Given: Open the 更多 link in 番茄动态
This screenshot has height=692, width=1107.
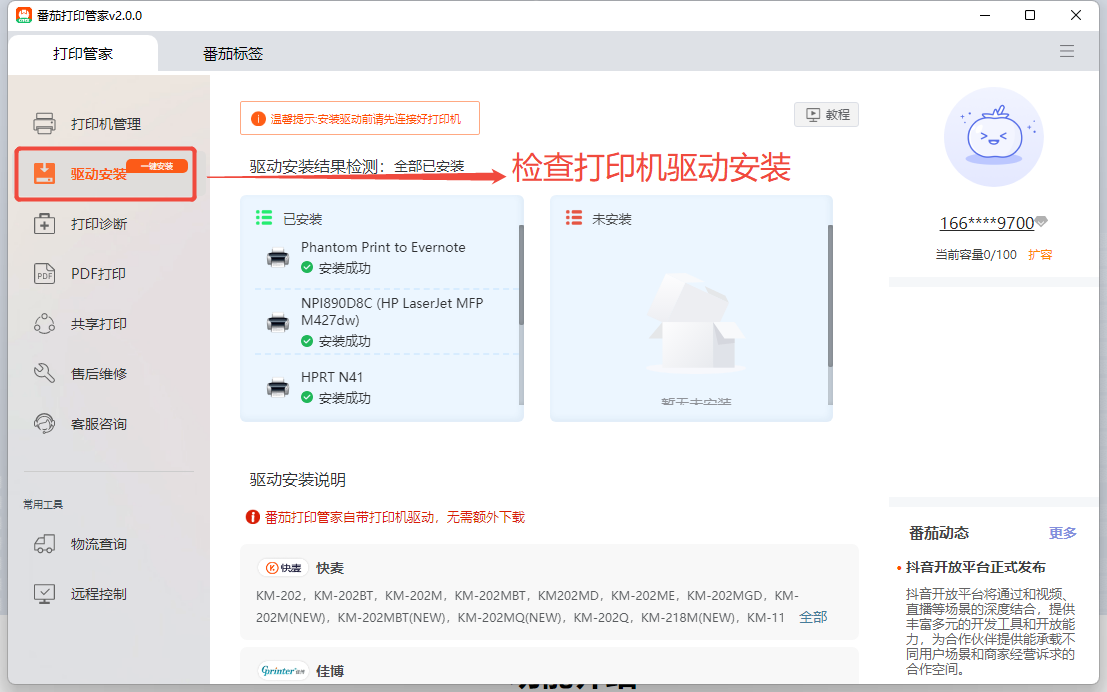Looking at the screenshot, I should (1063, 532).
